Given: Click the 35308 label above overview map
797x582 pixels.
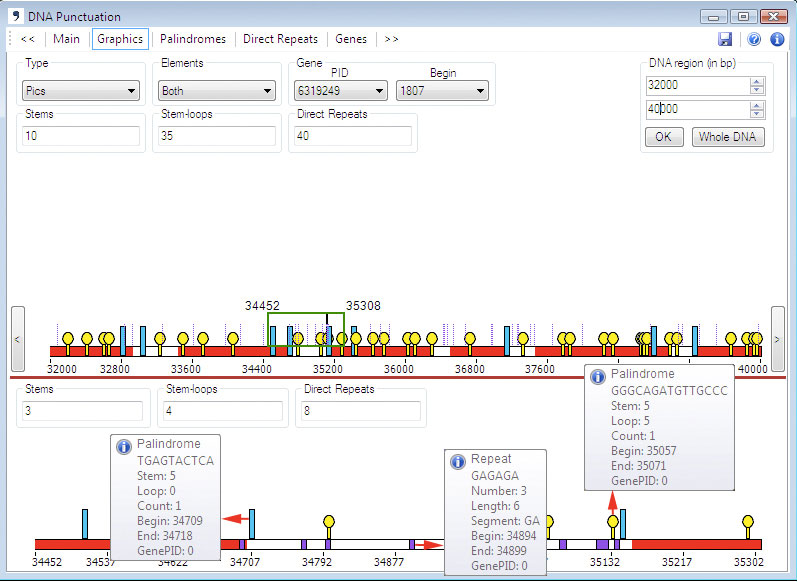Looking at the screenshot, I should click(x=363, y=305).
